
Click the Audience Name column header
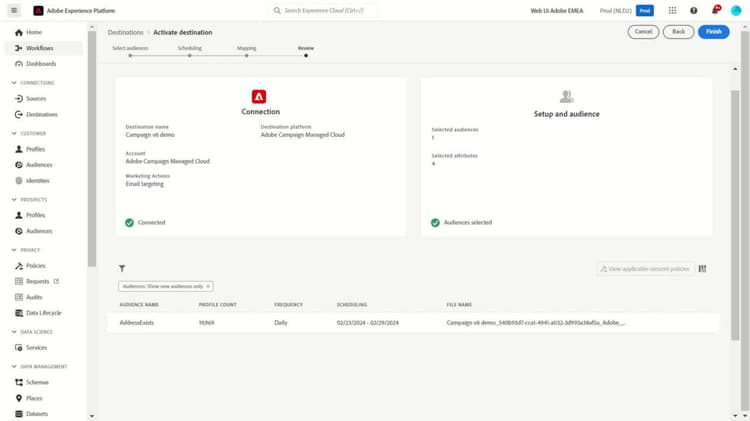(x=139, y=305)
